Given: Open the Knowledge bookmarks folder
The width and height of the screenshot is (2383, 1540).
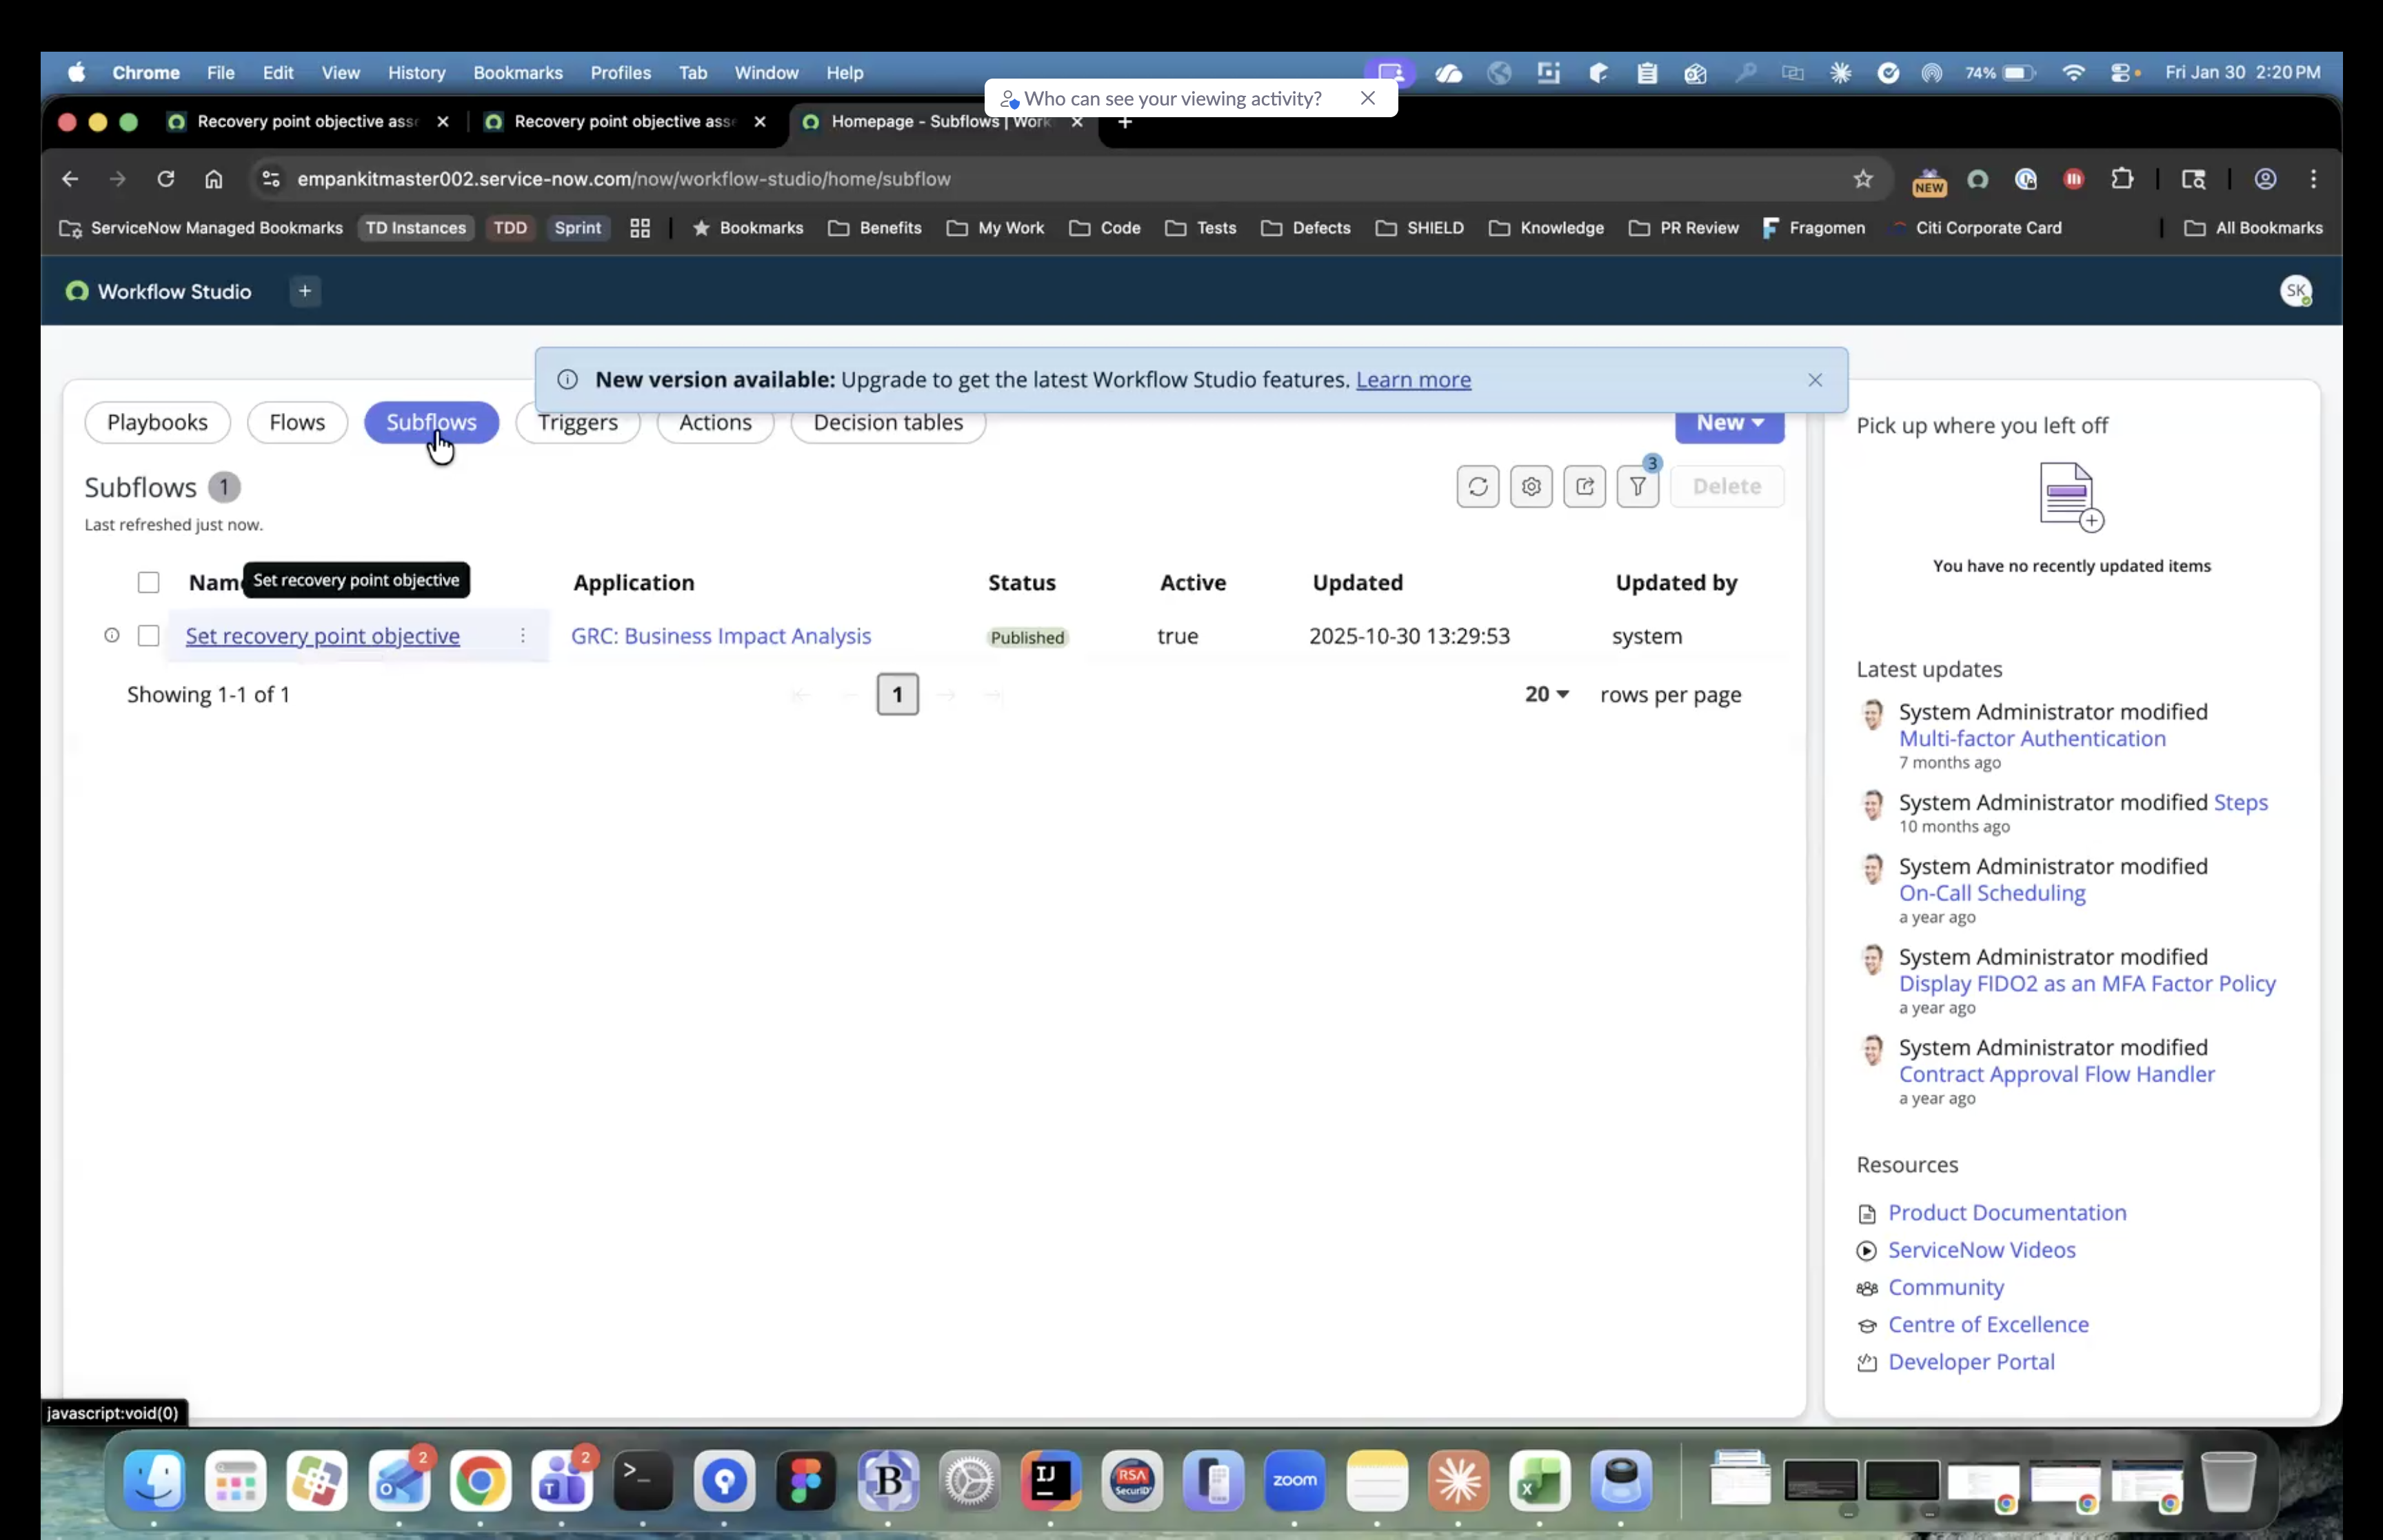Looking at the screenshot, I should pyautogui.click(x=1546, y=228).
